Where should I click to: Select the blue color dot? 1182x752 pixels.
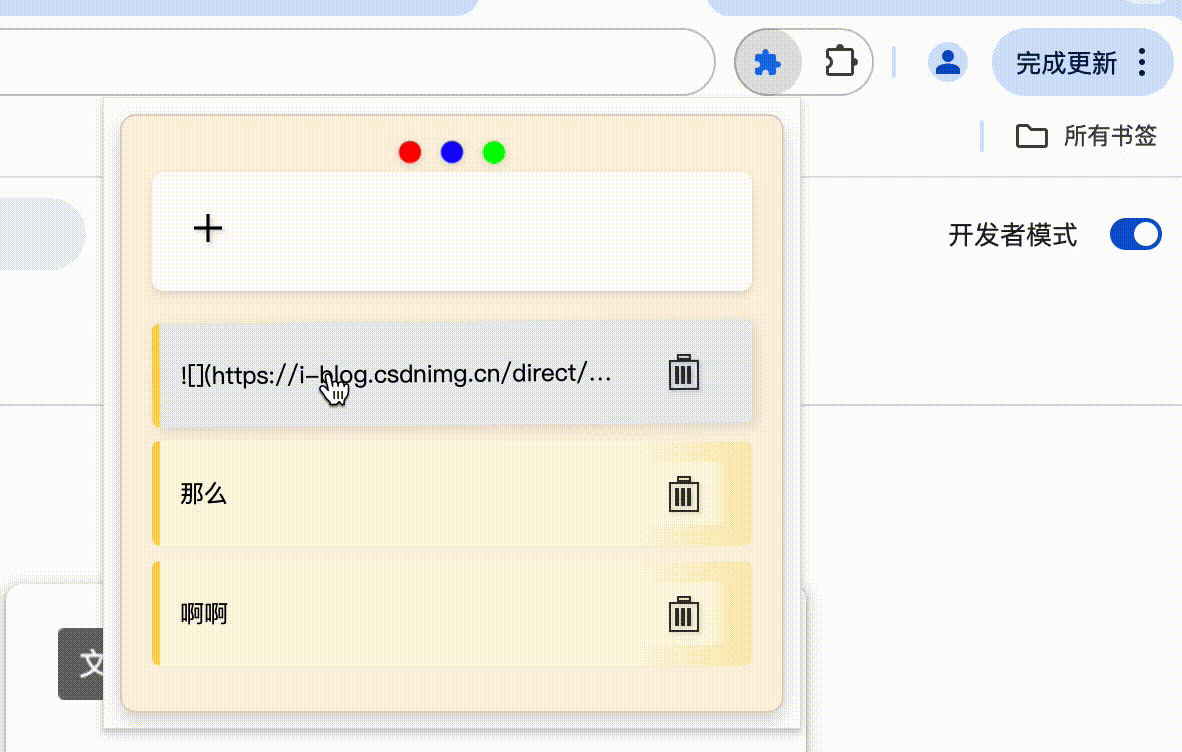click(452, 152)
